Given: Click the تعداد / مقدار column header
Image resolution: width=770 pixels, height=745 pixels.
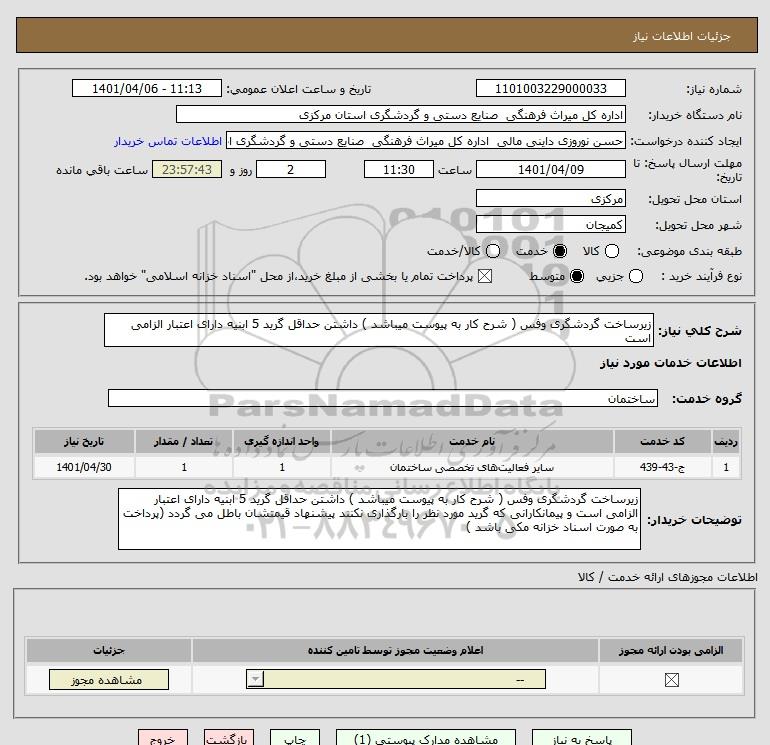Looking at the screenshot, I should point(184,441).
